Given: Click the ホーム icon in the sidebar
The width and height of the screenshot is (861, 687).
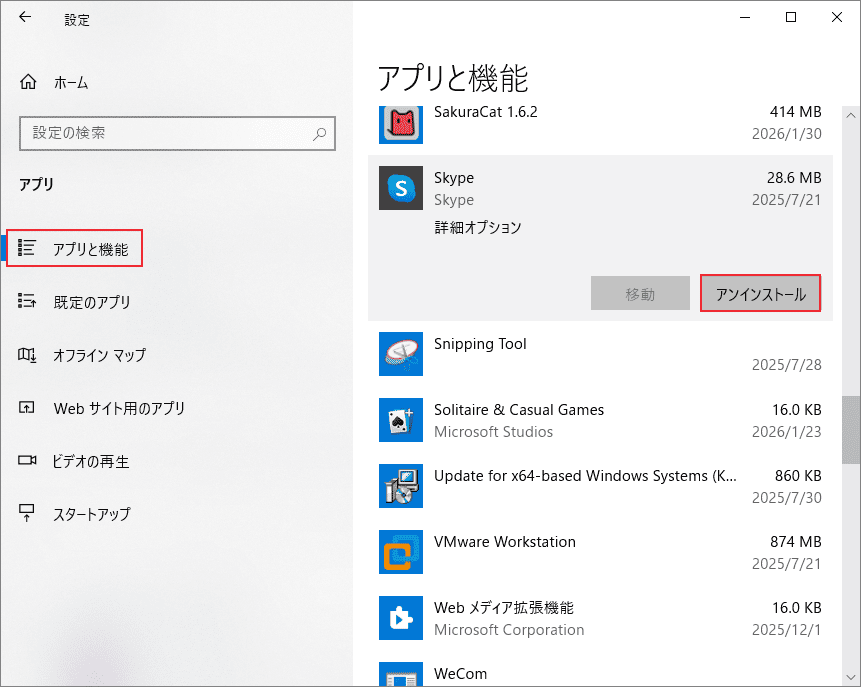Looking at the screenshot, I should pyautogui.click(x=28, y=82).
